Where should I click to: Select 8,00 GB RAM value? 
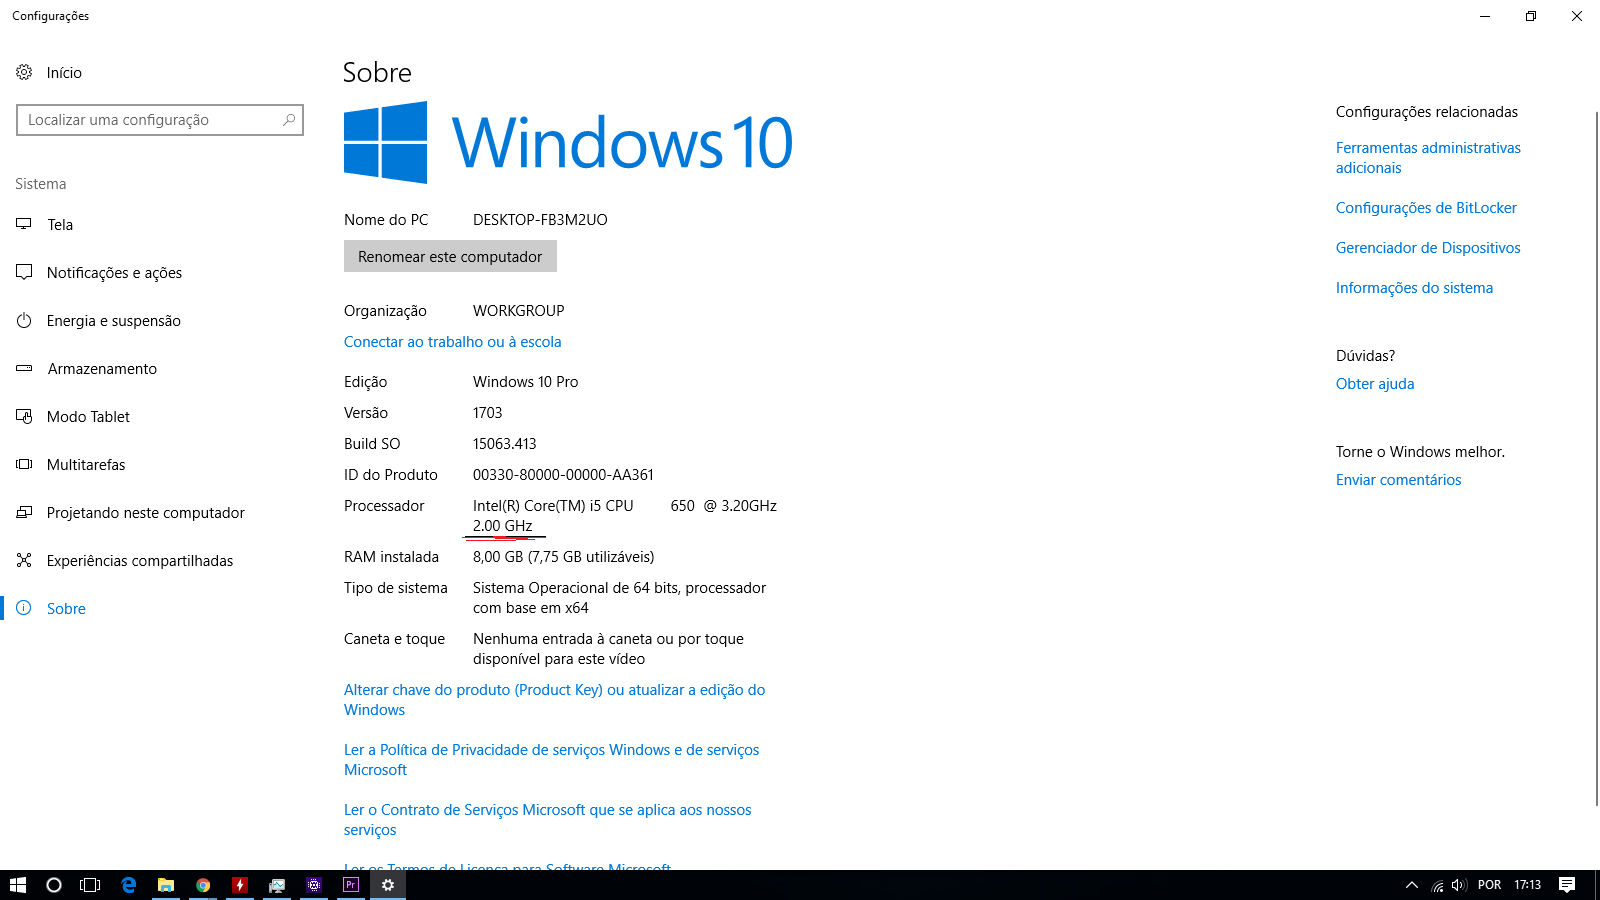coord(563,557)
